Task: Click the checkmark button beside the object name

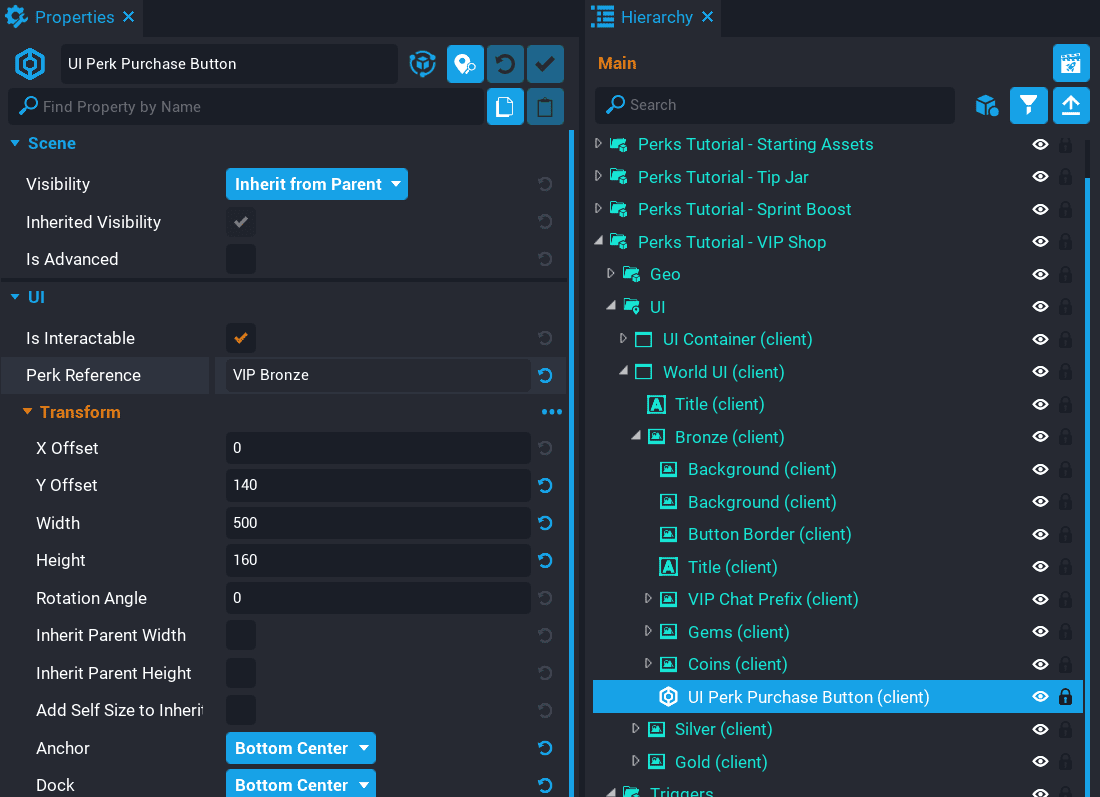Action: pyautogui.click(x=545, y=64)
